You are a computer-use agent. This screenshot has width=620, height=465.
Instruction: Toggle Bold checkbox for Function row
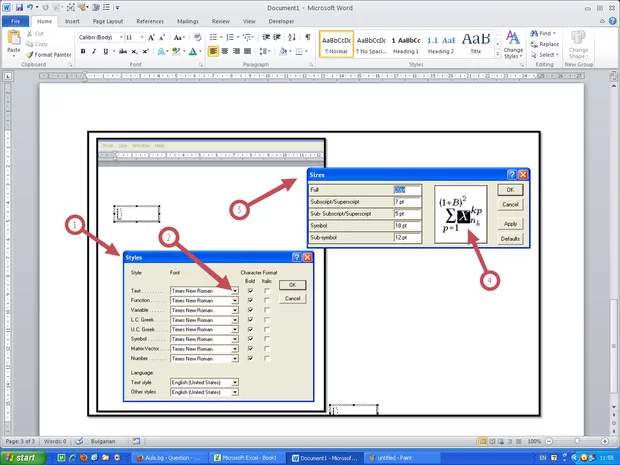click(250, 301)
